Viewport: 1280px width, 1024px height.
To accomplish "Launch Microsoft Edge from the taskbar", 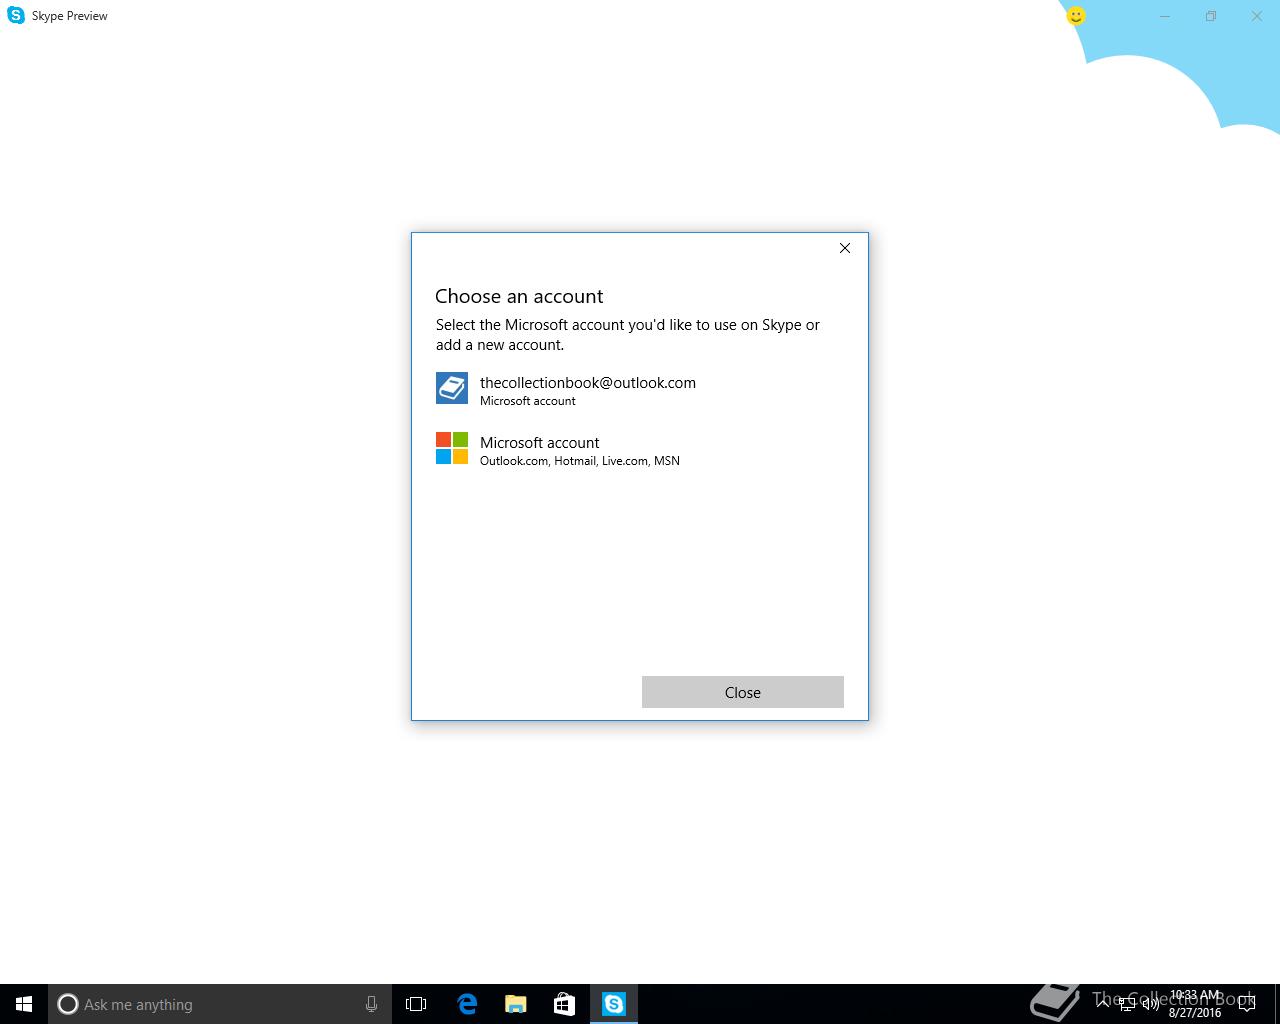I will [467, 1004].
